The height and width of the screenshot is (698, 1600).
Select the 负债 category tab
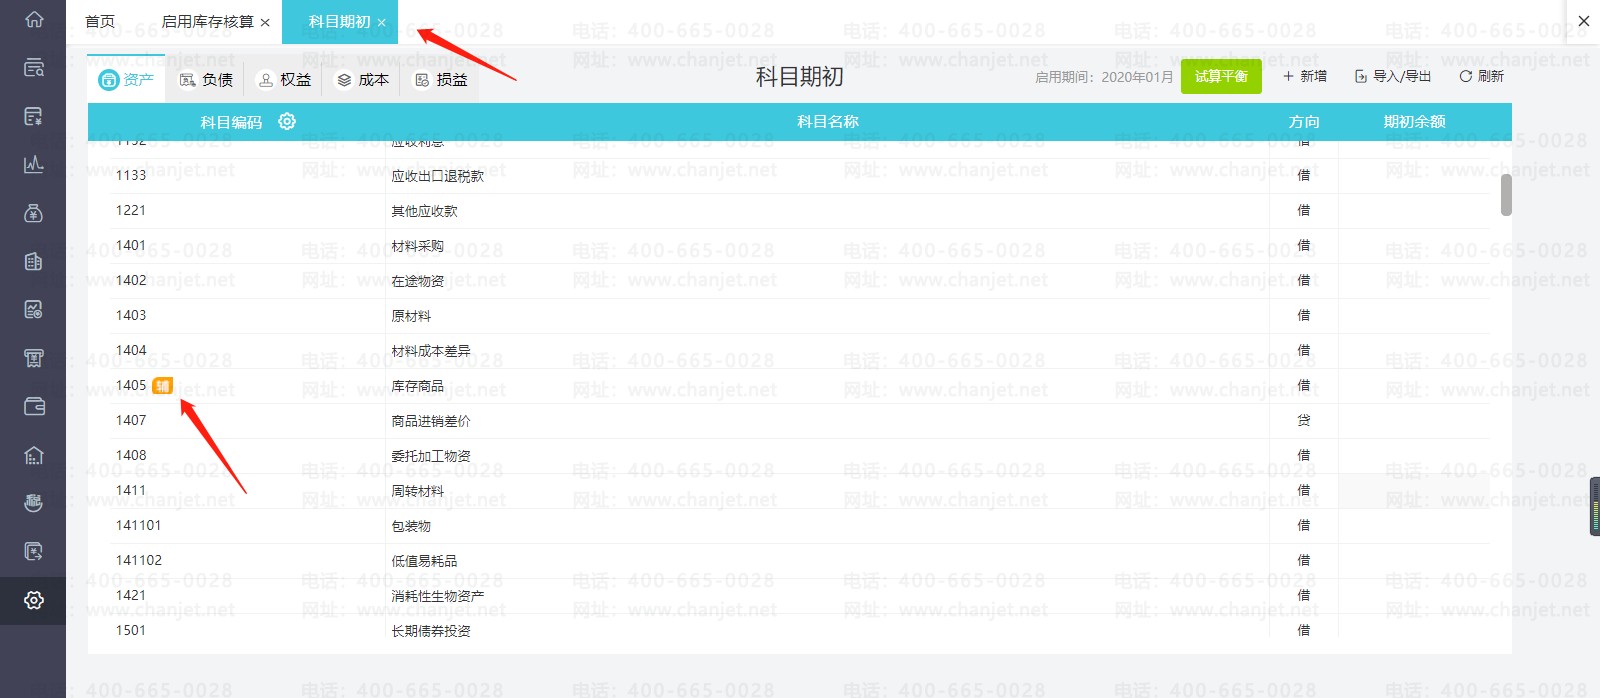[206, 79]
